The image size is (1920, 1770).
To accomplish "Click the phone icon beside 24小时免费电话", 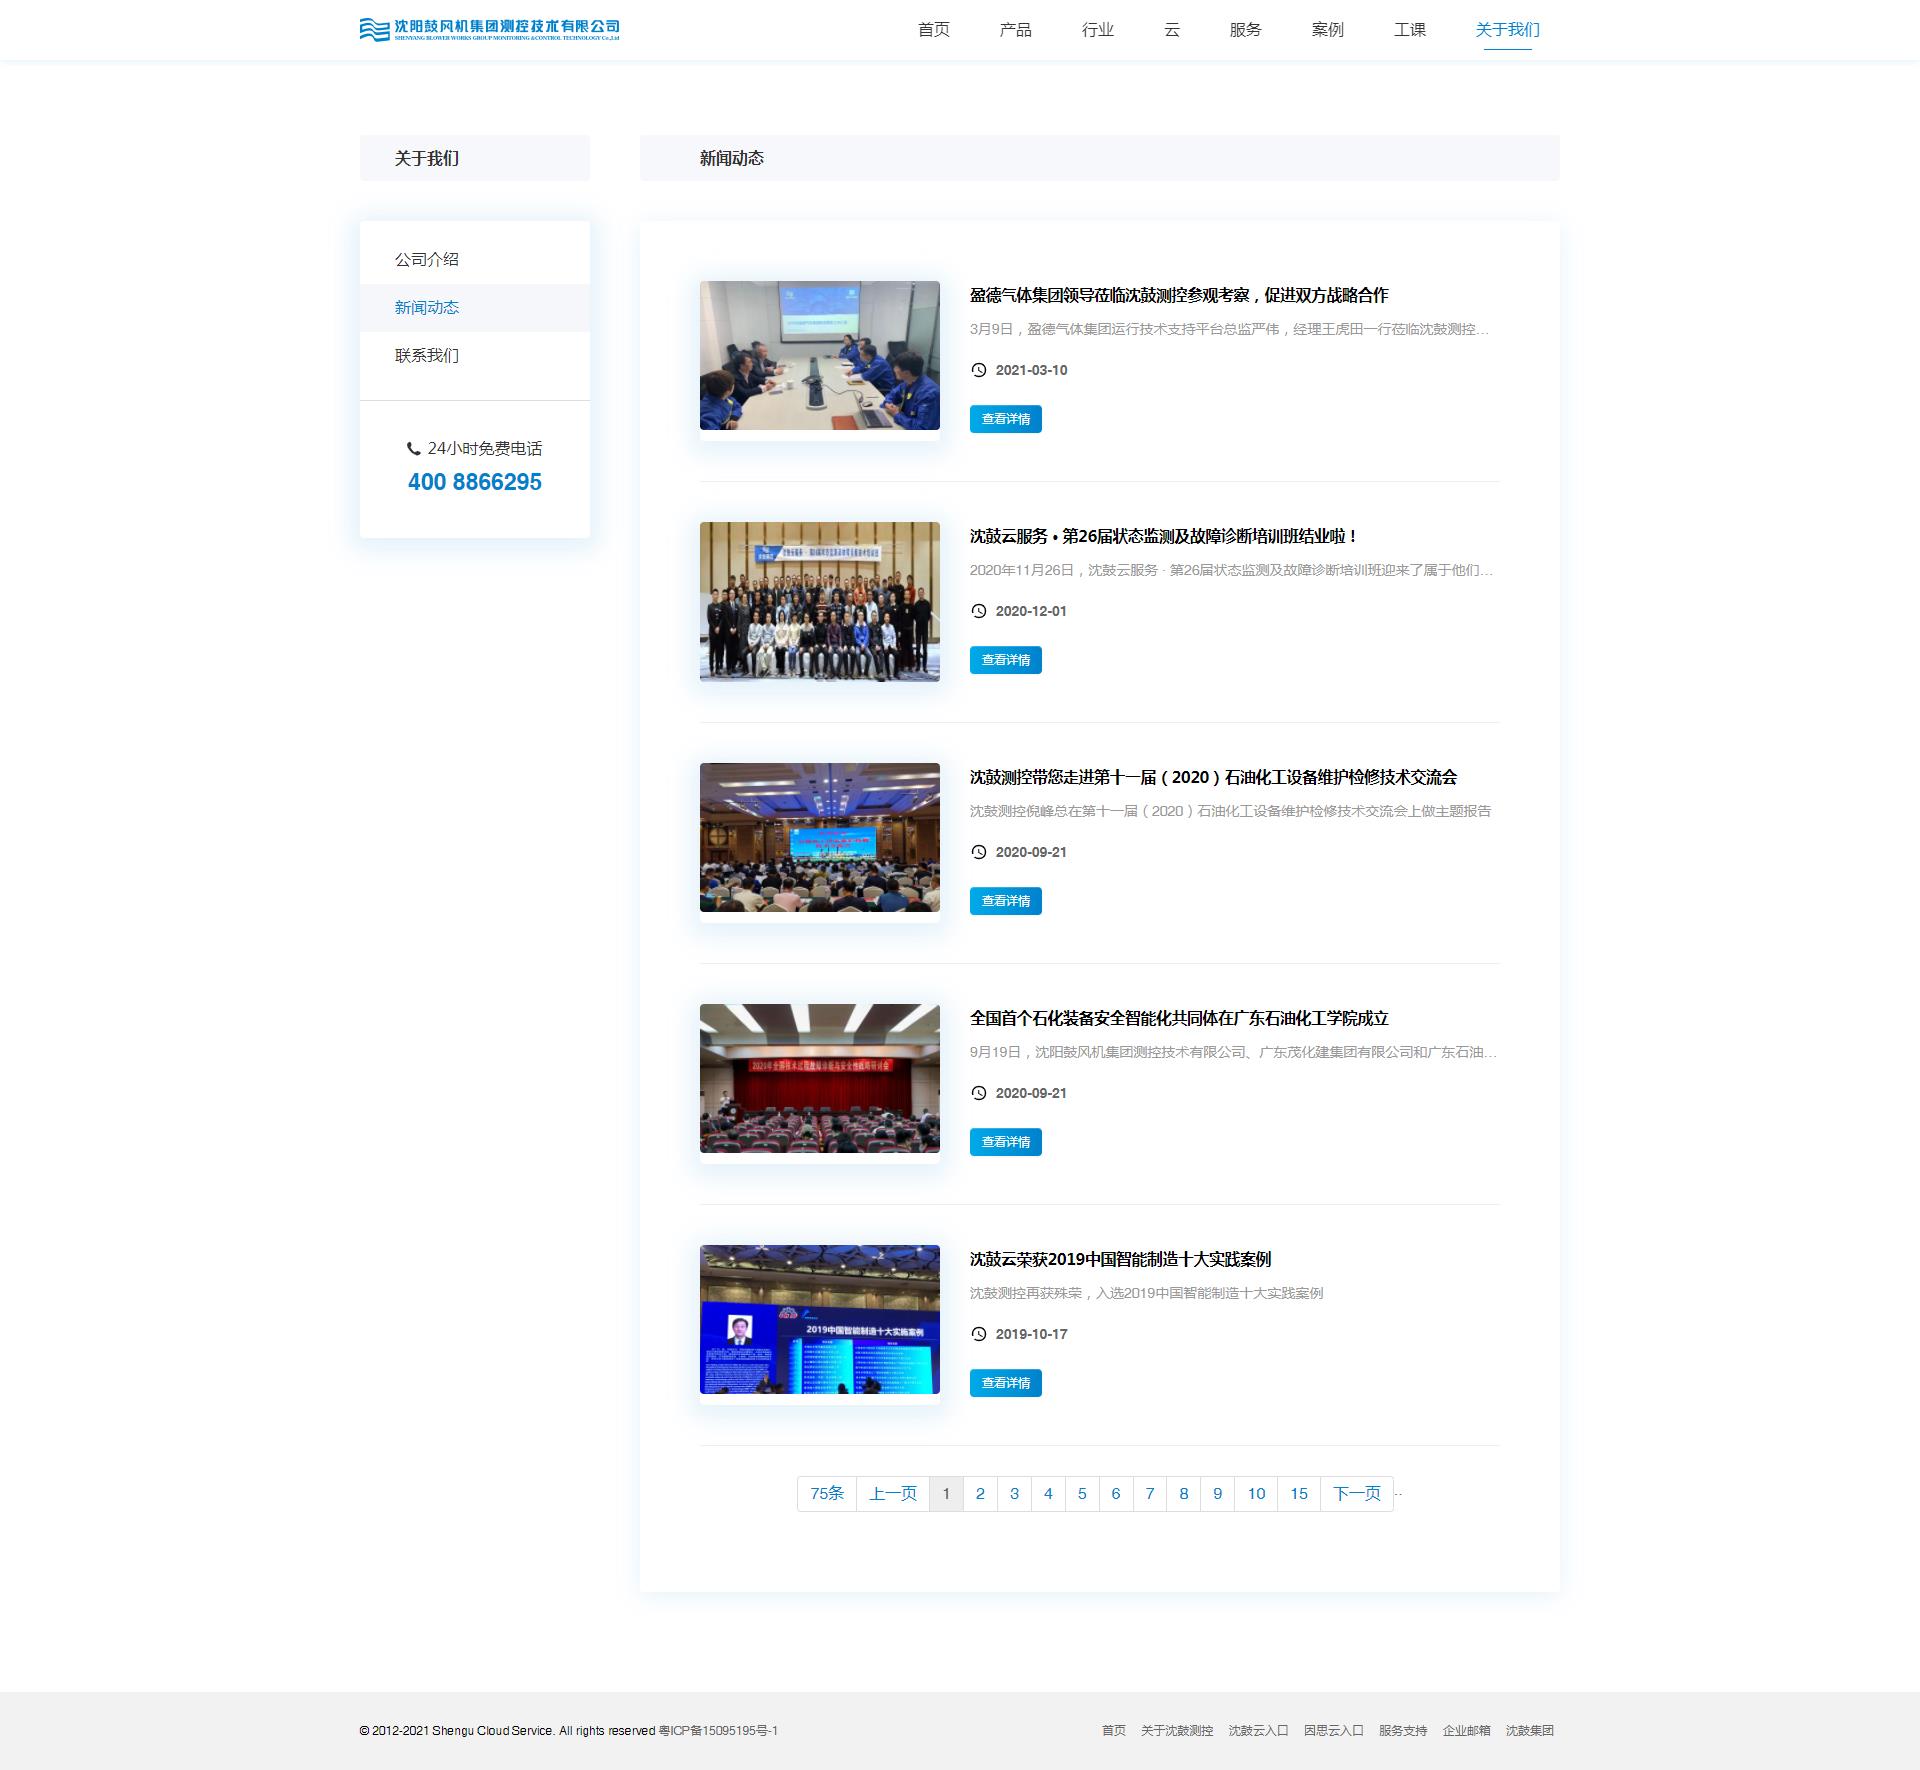I will click(x=413, y=449).
